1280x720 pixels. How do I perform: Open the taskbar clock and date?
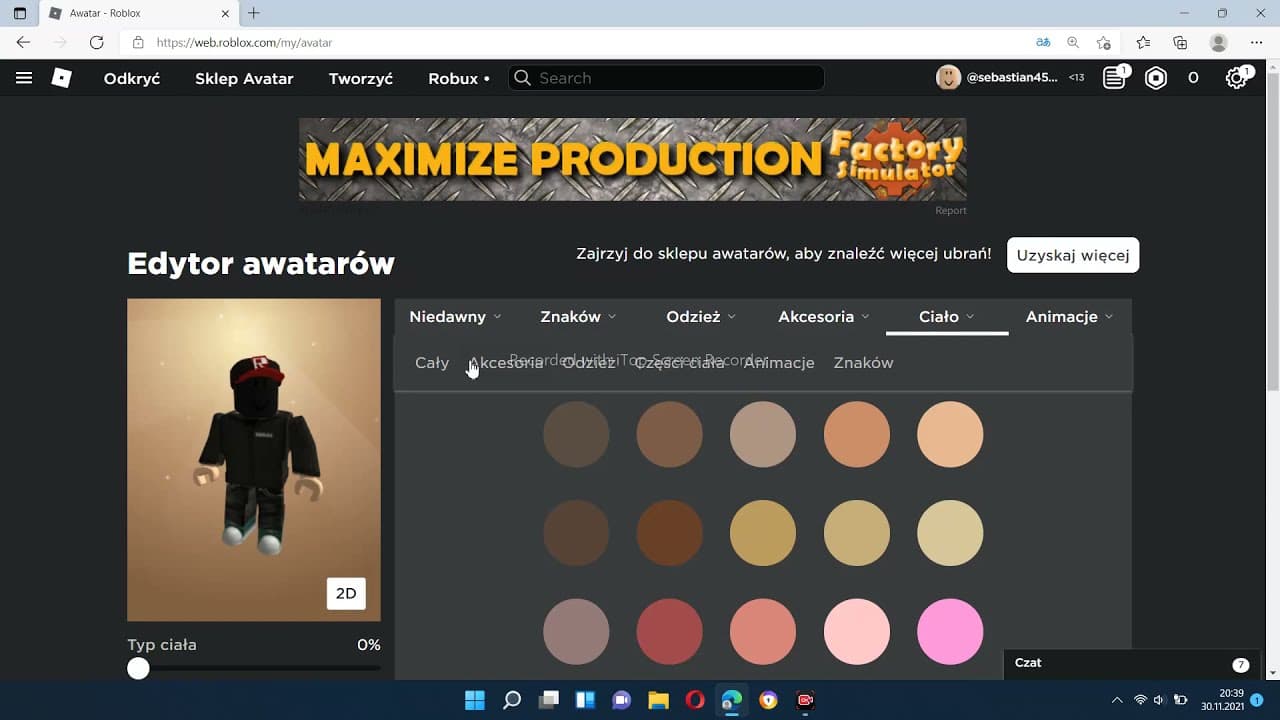coord(1222,700)
